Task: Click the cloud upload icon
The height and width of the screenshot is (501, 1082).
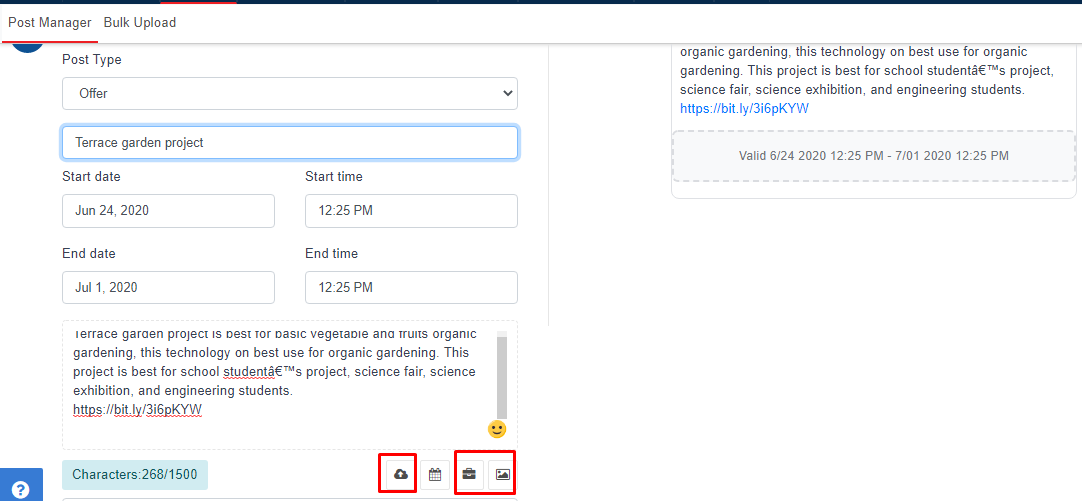Action: coord(401,474)
